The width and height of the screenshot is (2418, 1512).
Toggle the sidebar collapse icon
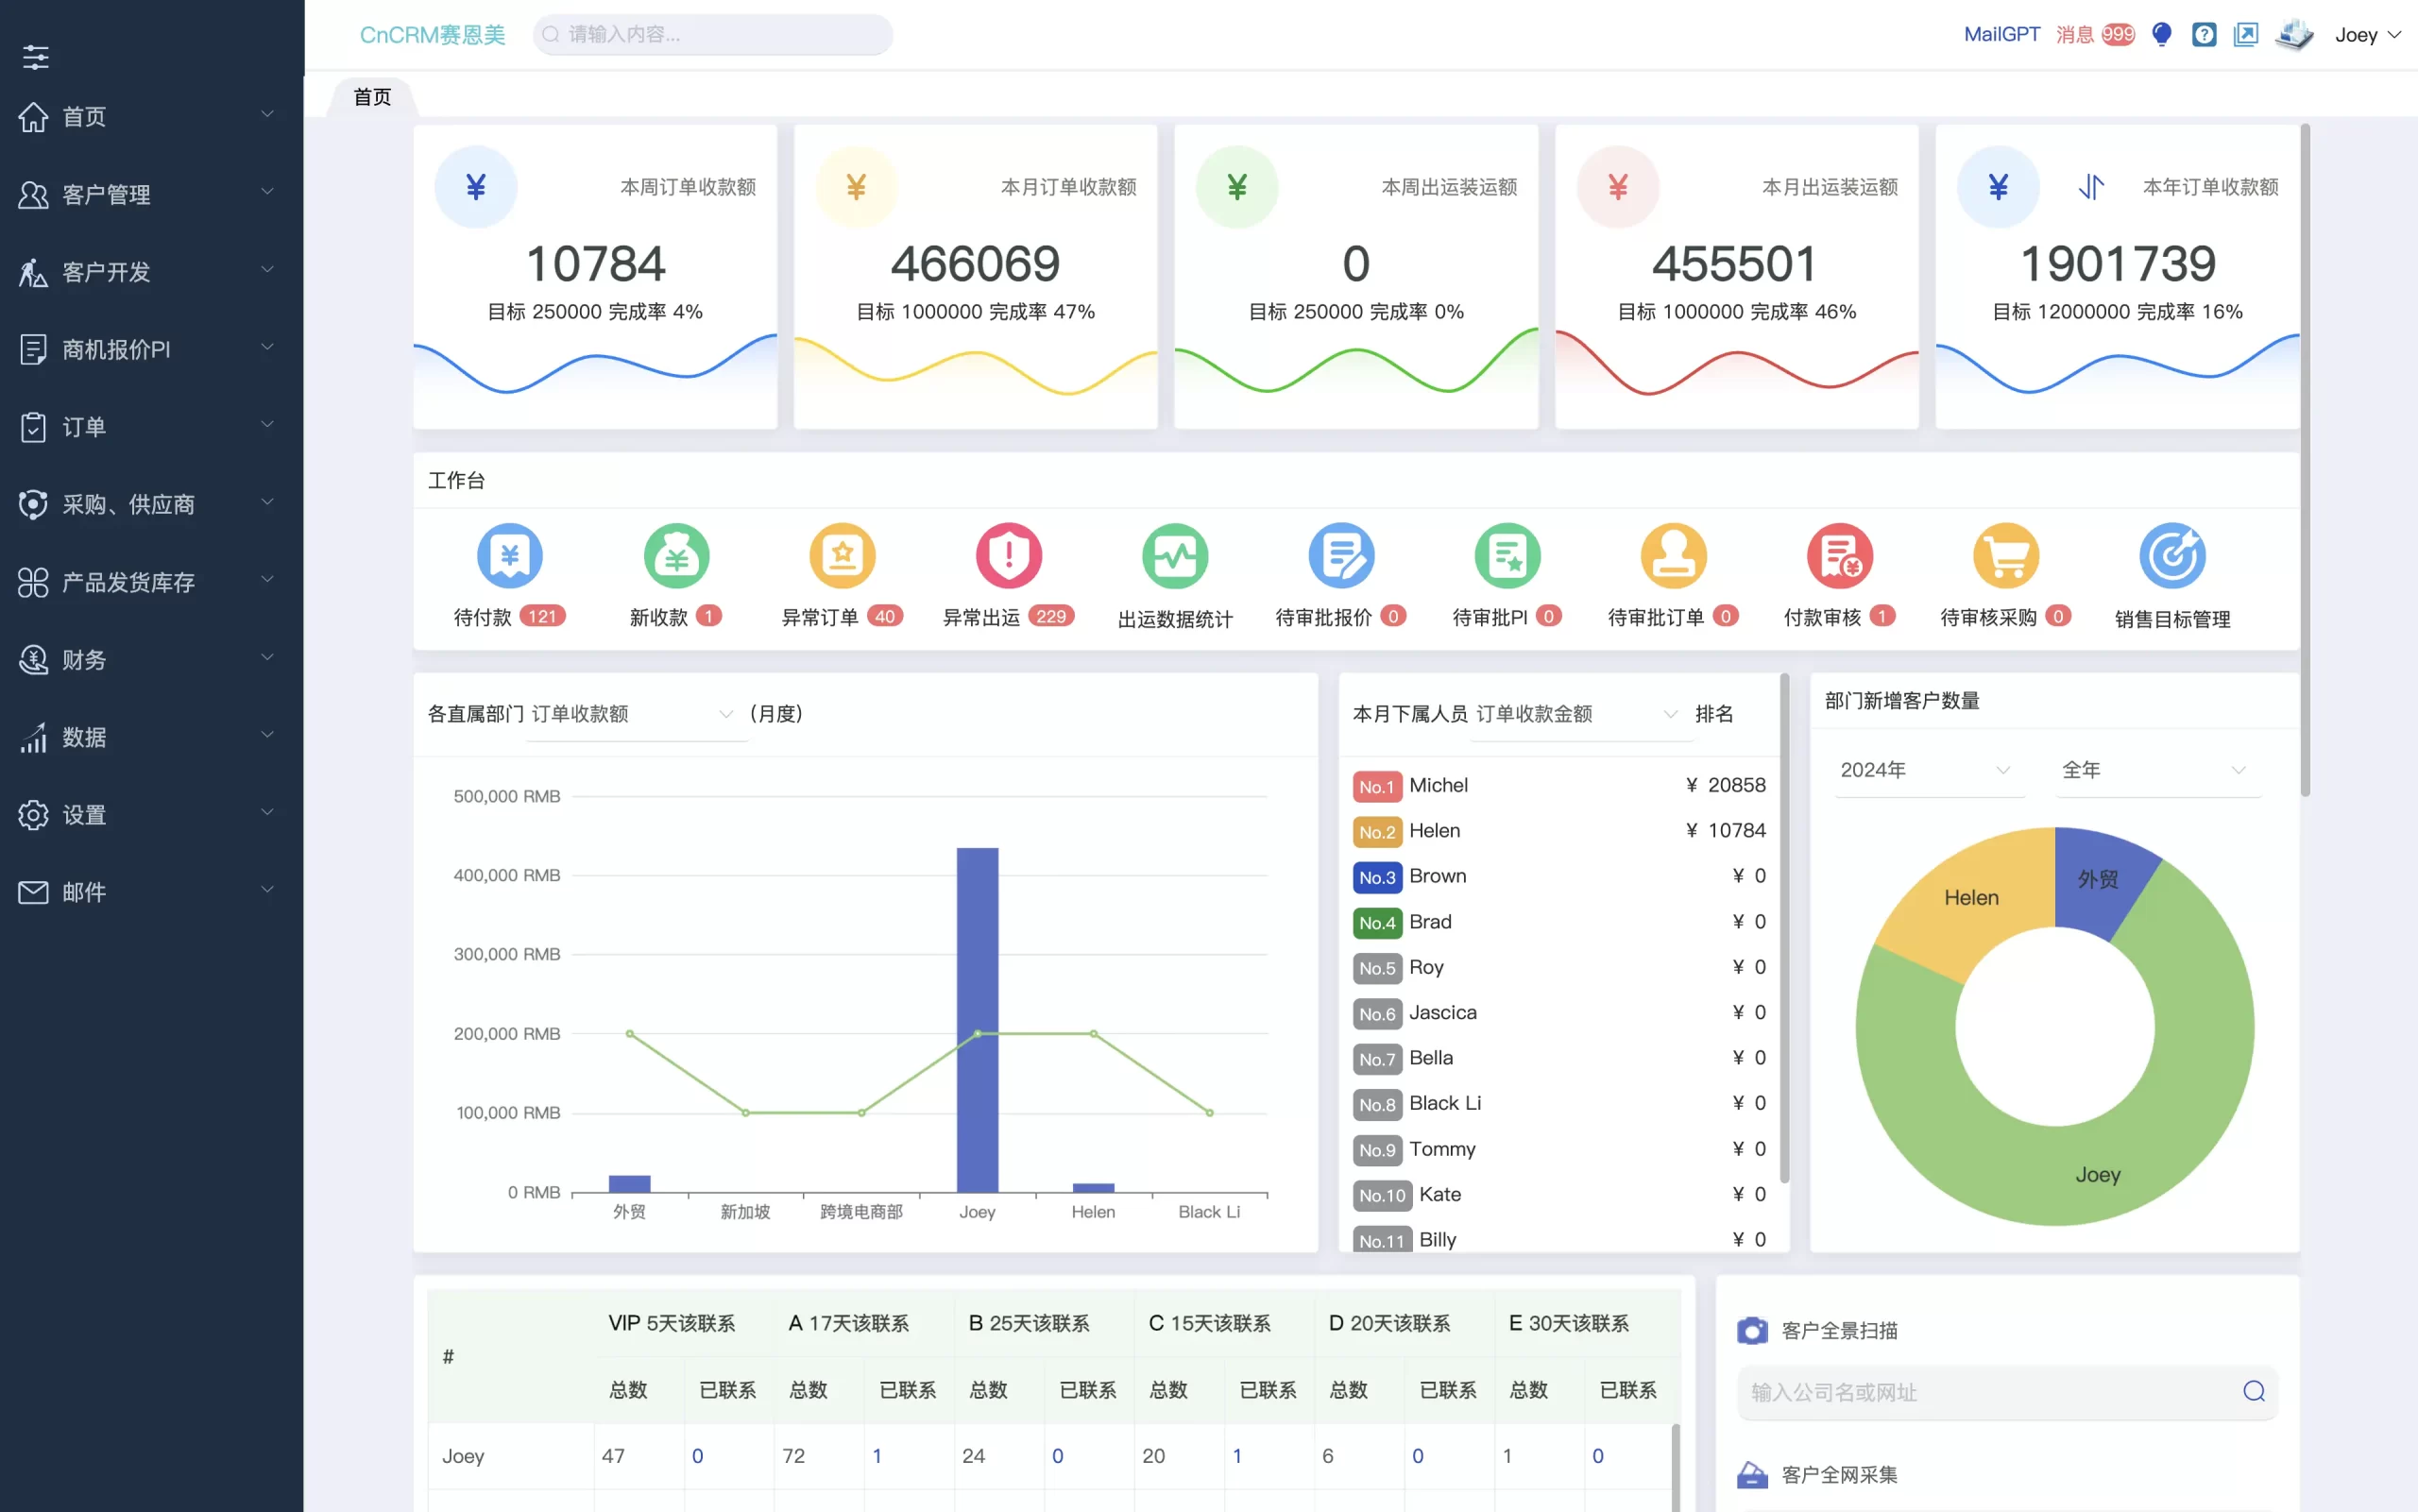[x=36, y=57]
